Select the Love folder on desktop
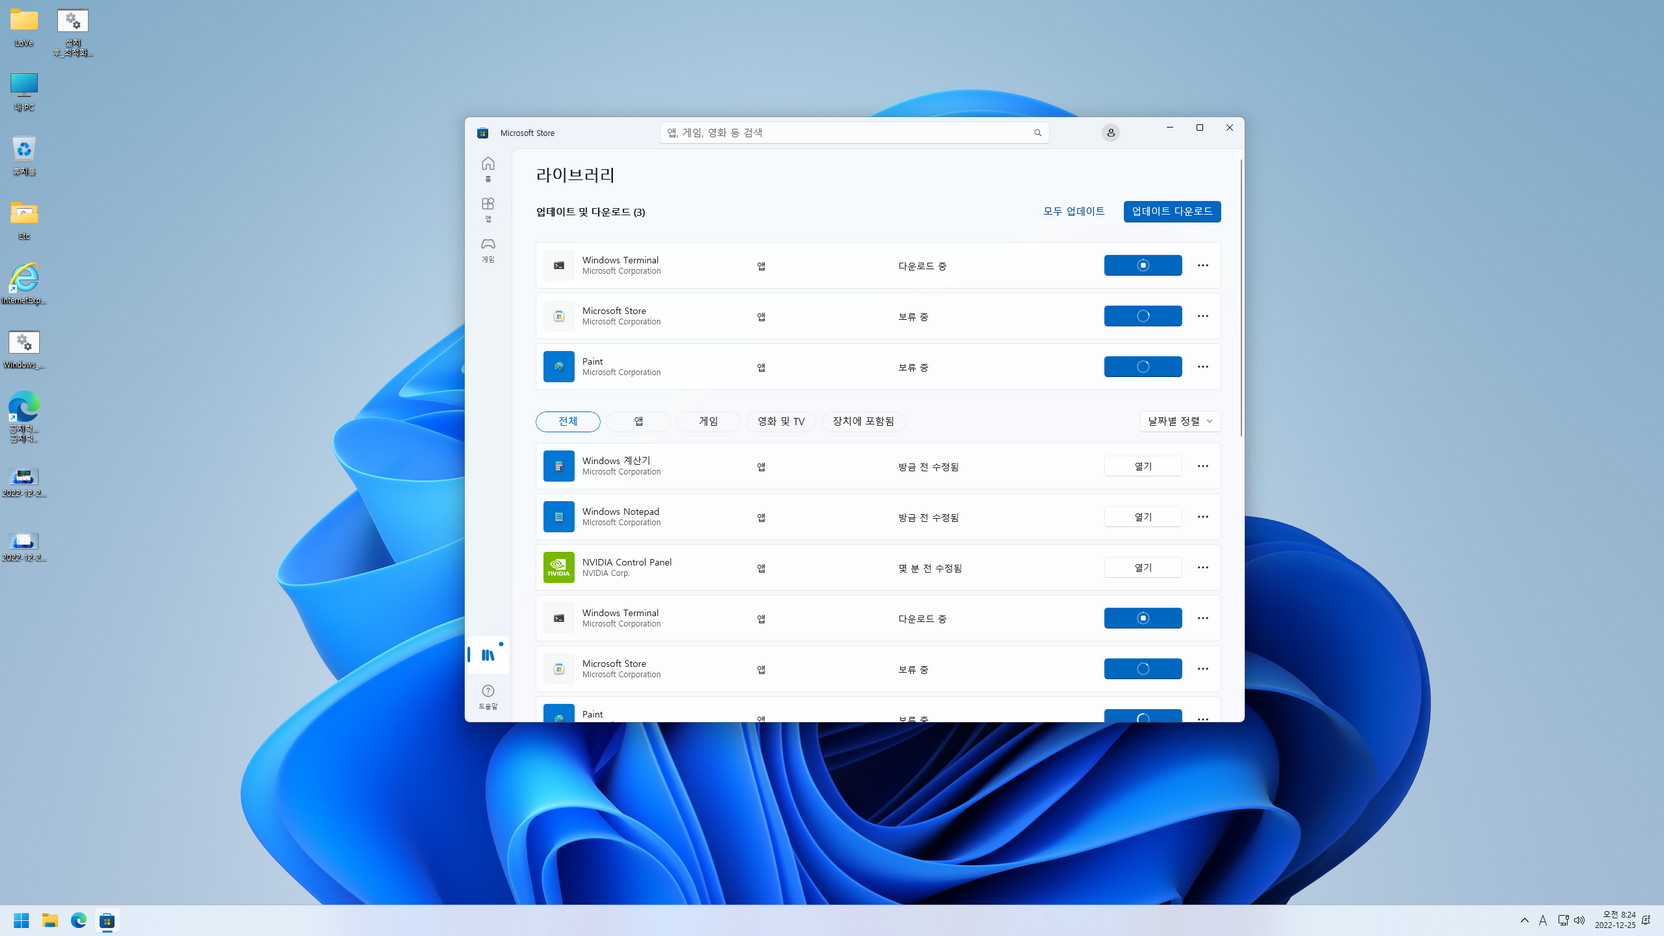 [24, 28]
